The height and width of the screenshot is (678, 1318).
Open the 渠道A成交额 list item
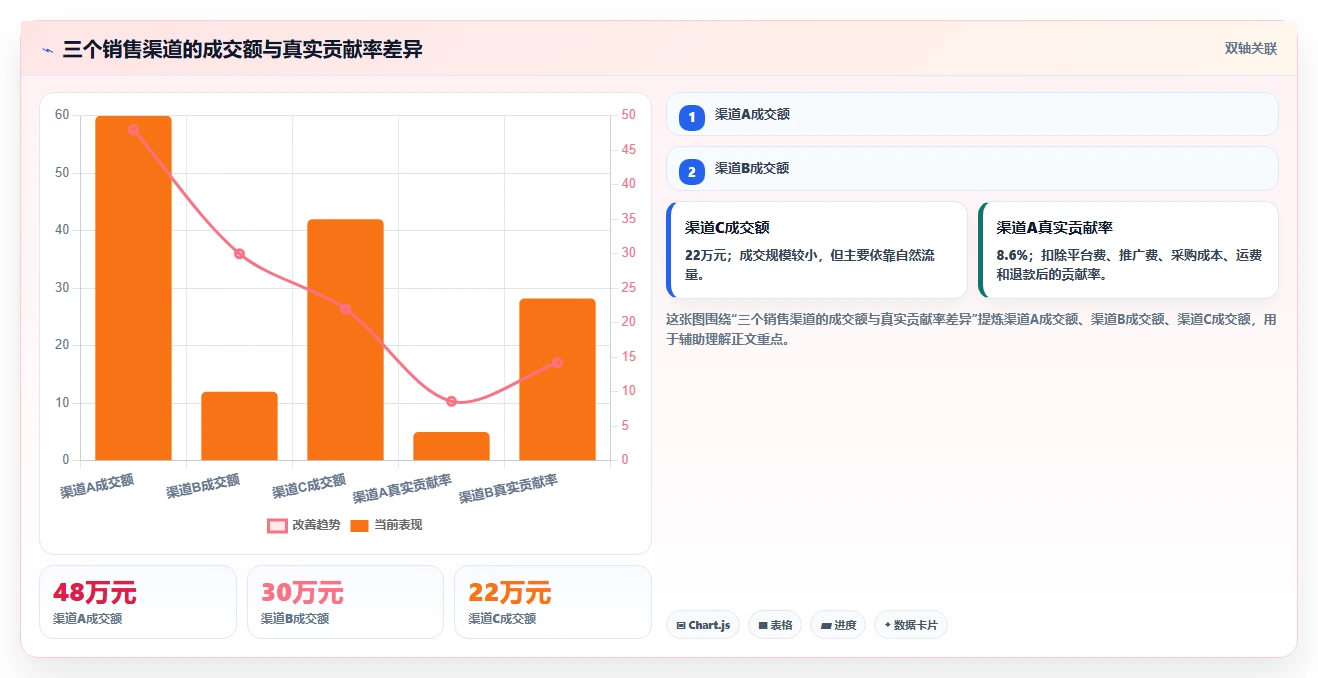pyautogui.click(x=972, y=114)
